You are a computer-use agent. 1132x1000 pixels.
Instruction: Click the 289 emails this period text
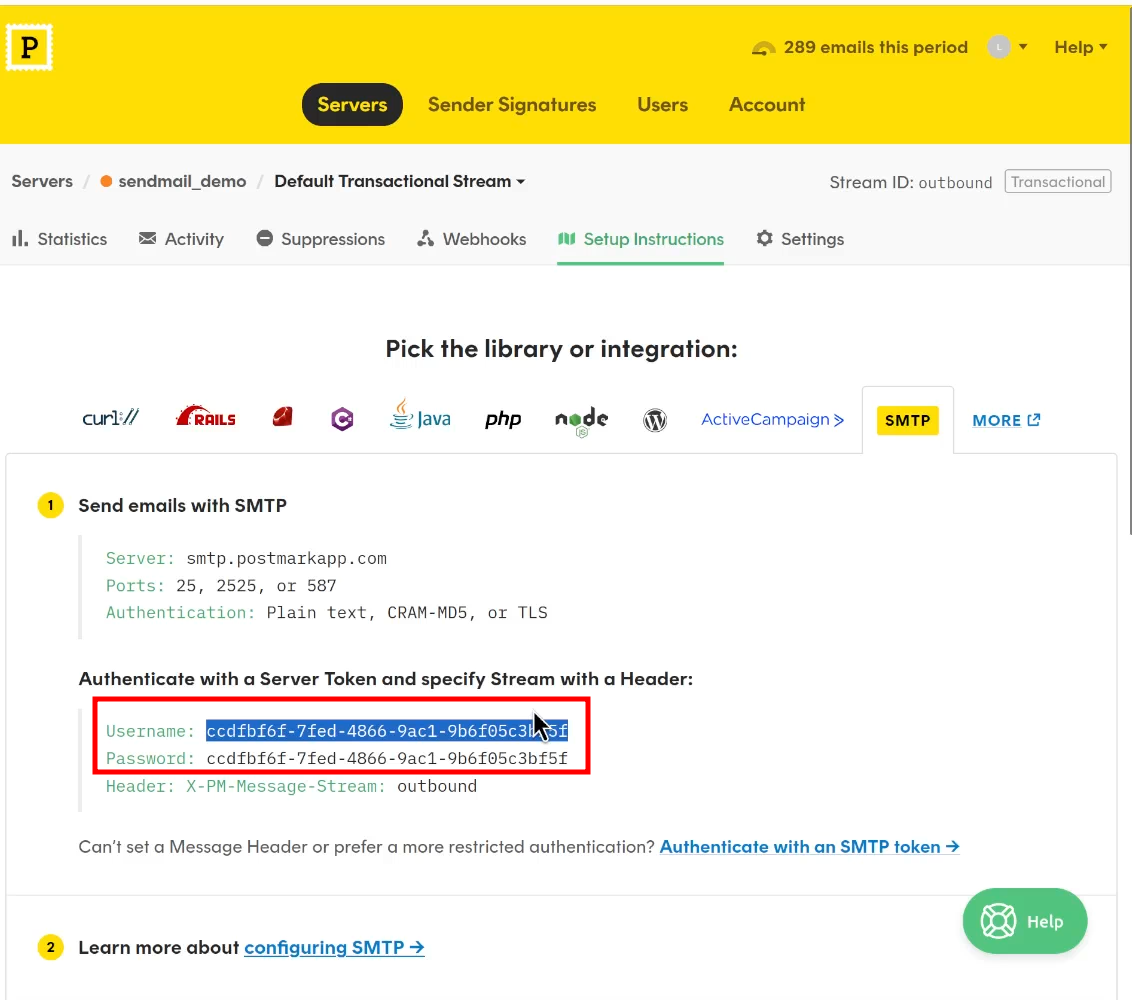point(876,48)
